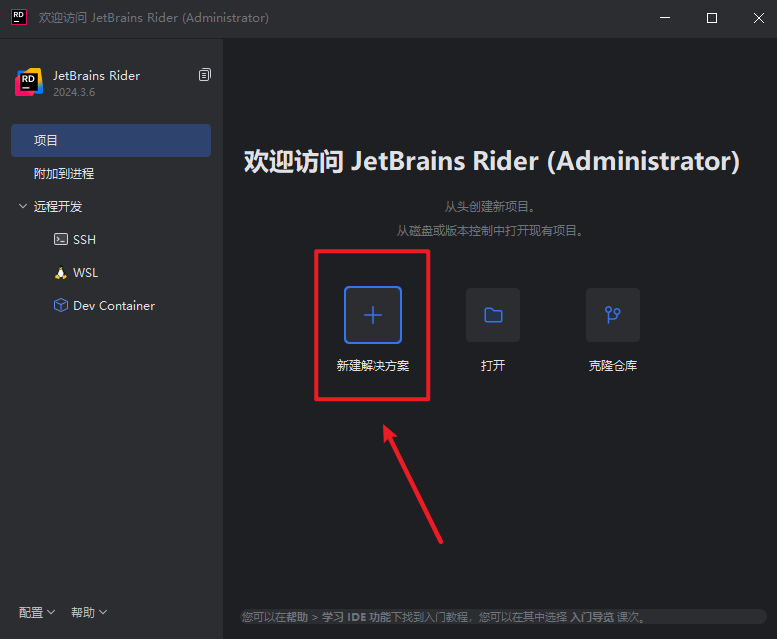Maximize the Rider welcome window

click(x=712, y=18)
